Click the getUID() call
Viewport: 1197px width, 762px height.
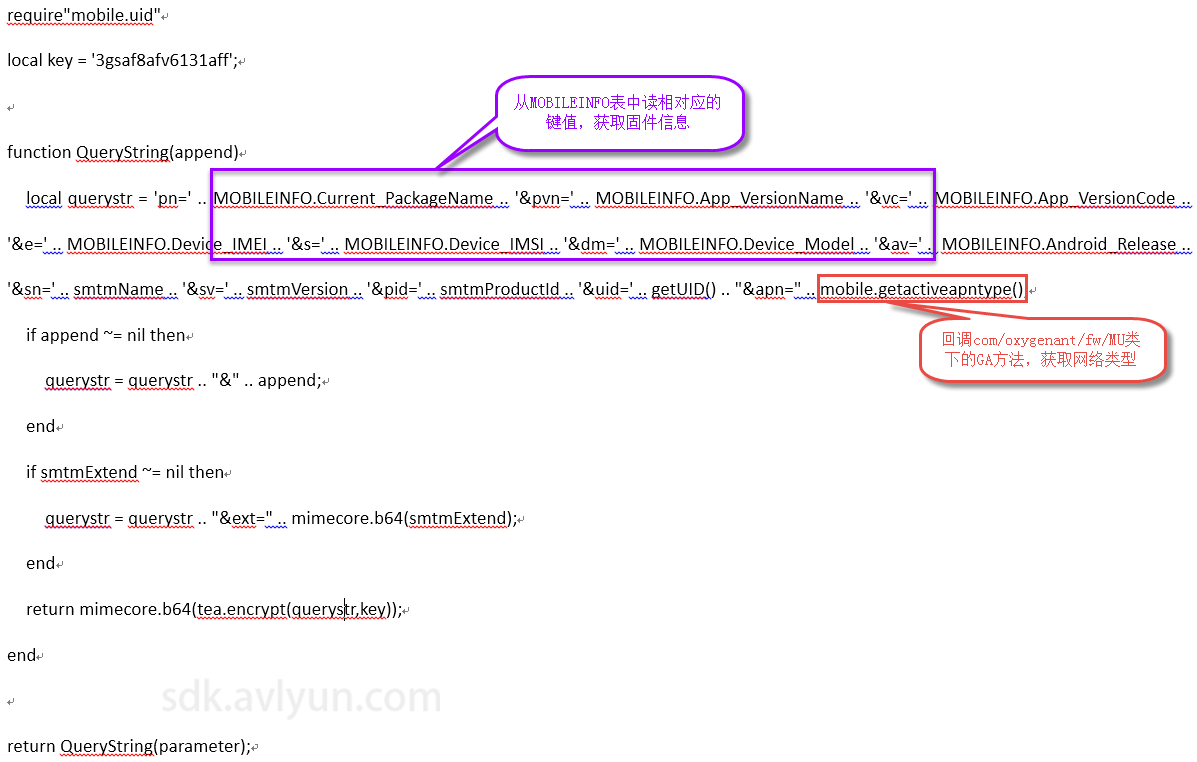click(x=683, y=289)
